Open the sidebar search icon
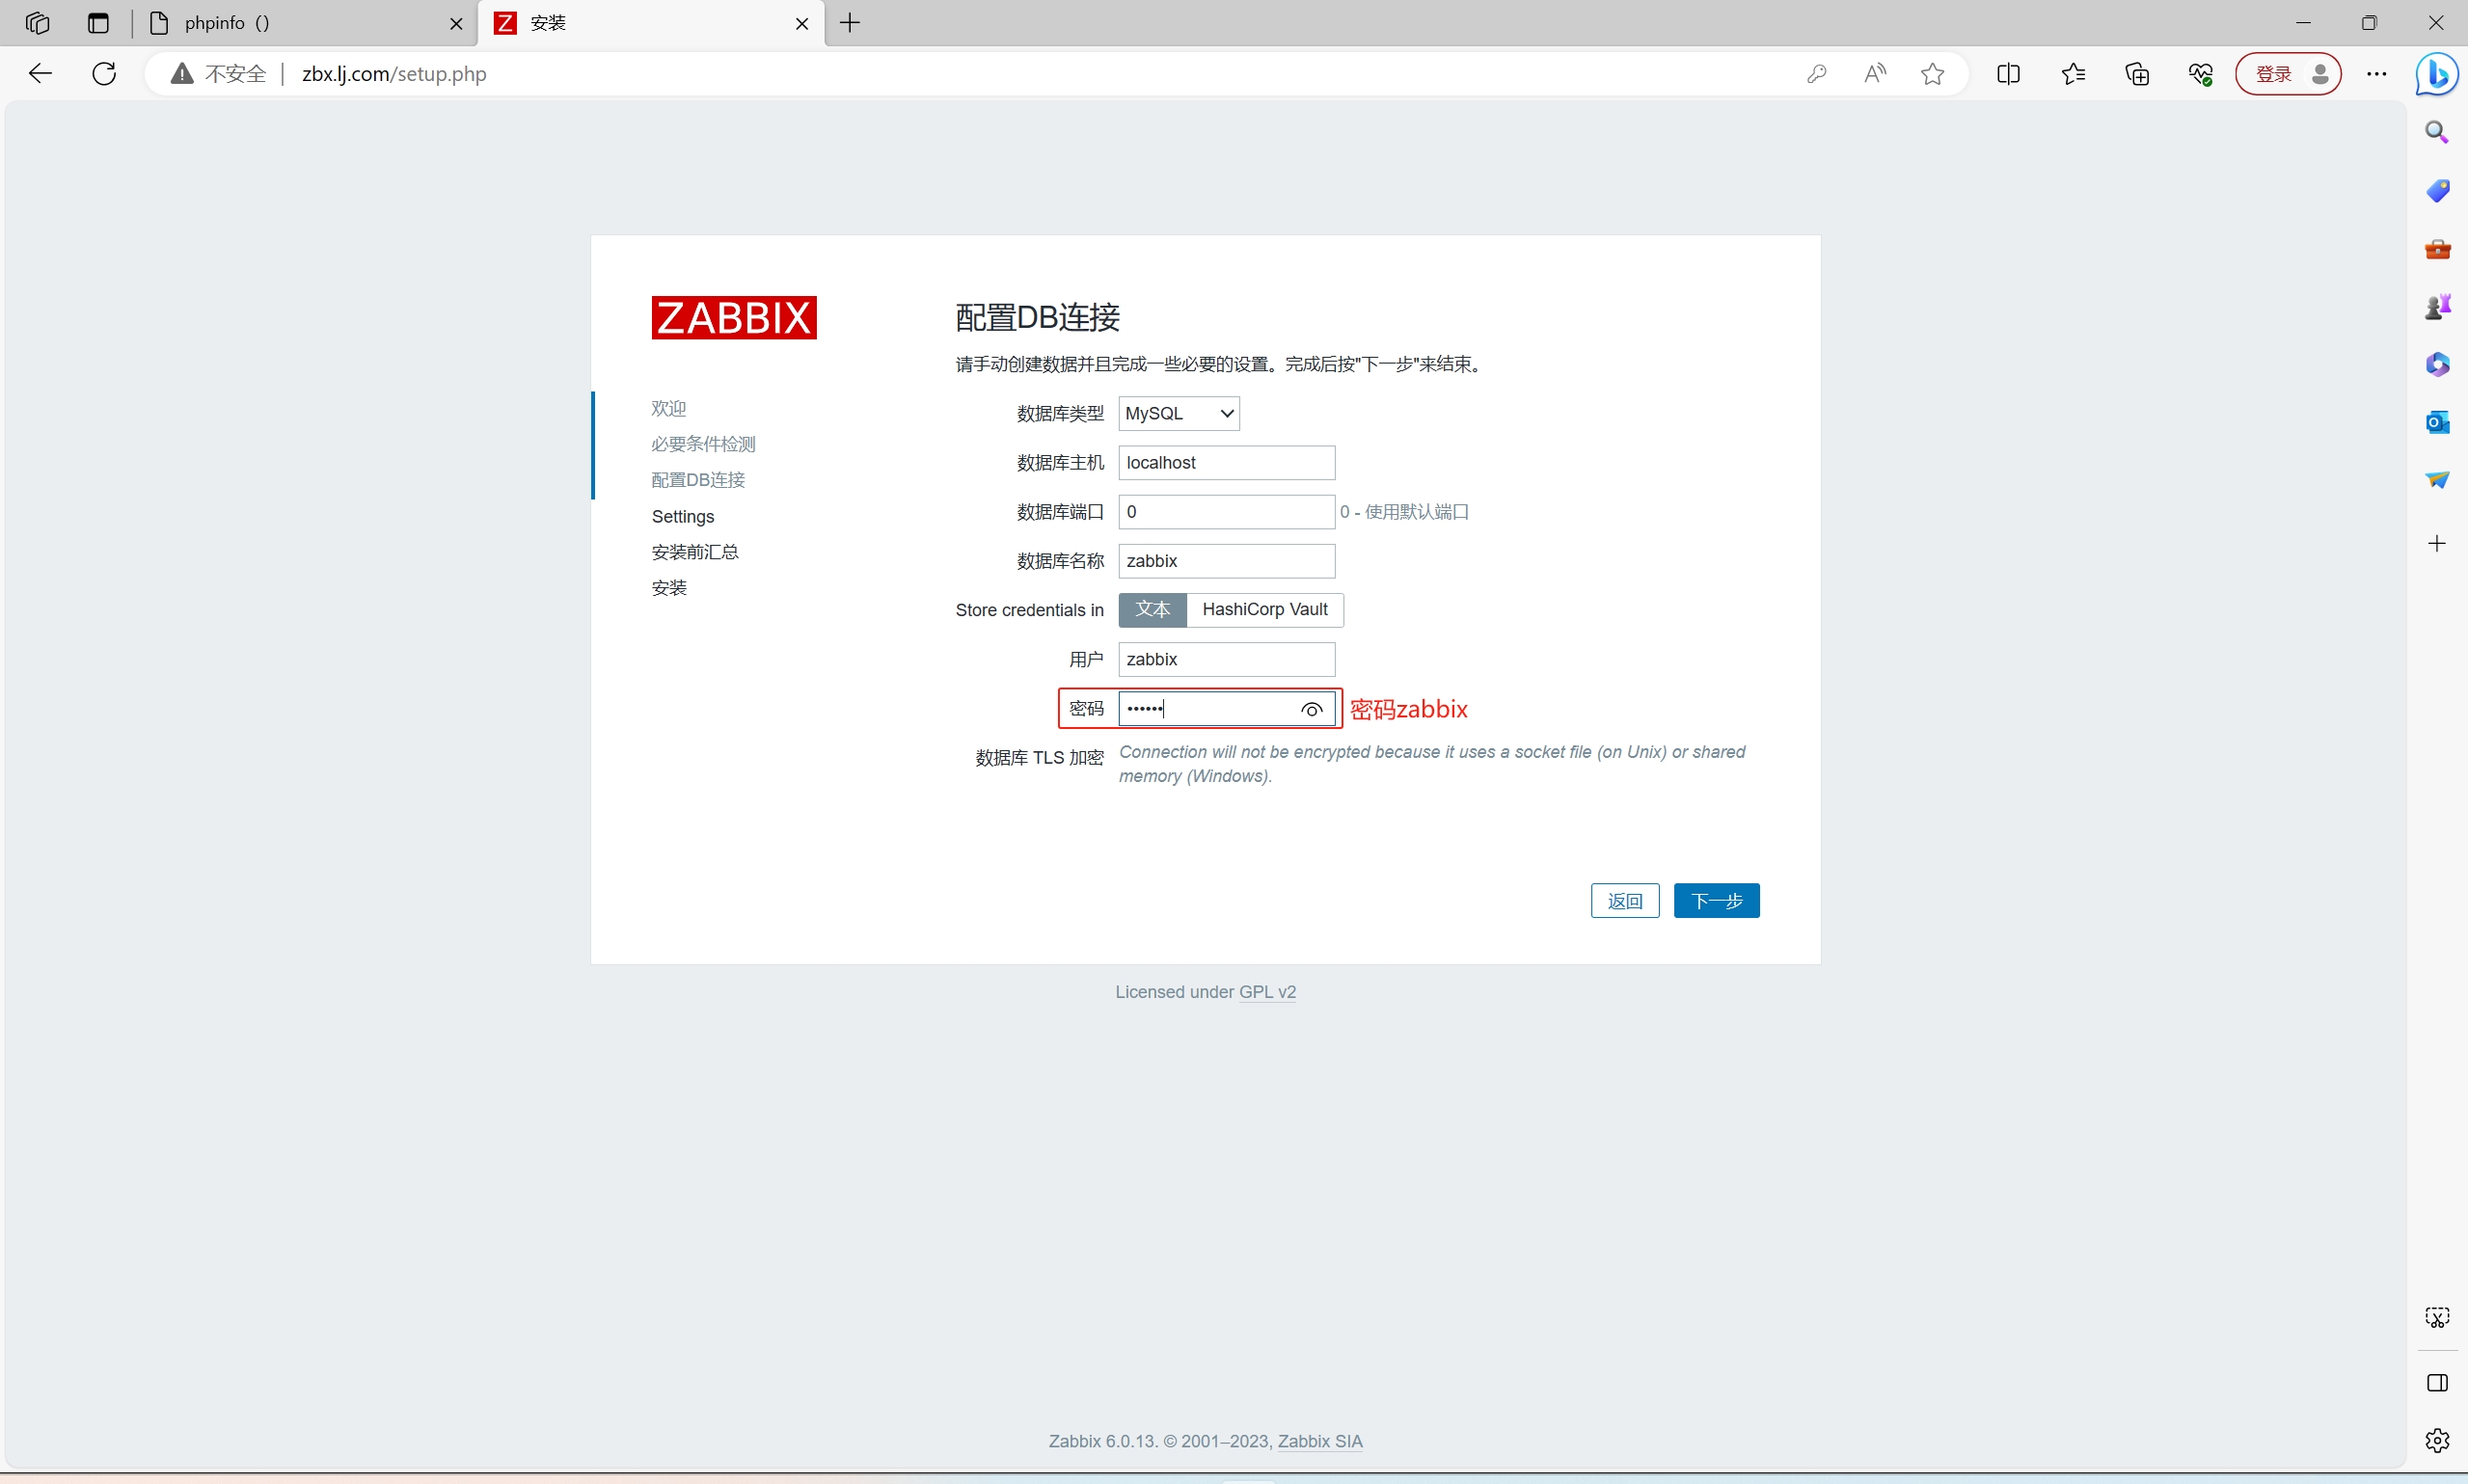The height and width of the screenshot is (1484, 2468). click(x=2437, y=132)
